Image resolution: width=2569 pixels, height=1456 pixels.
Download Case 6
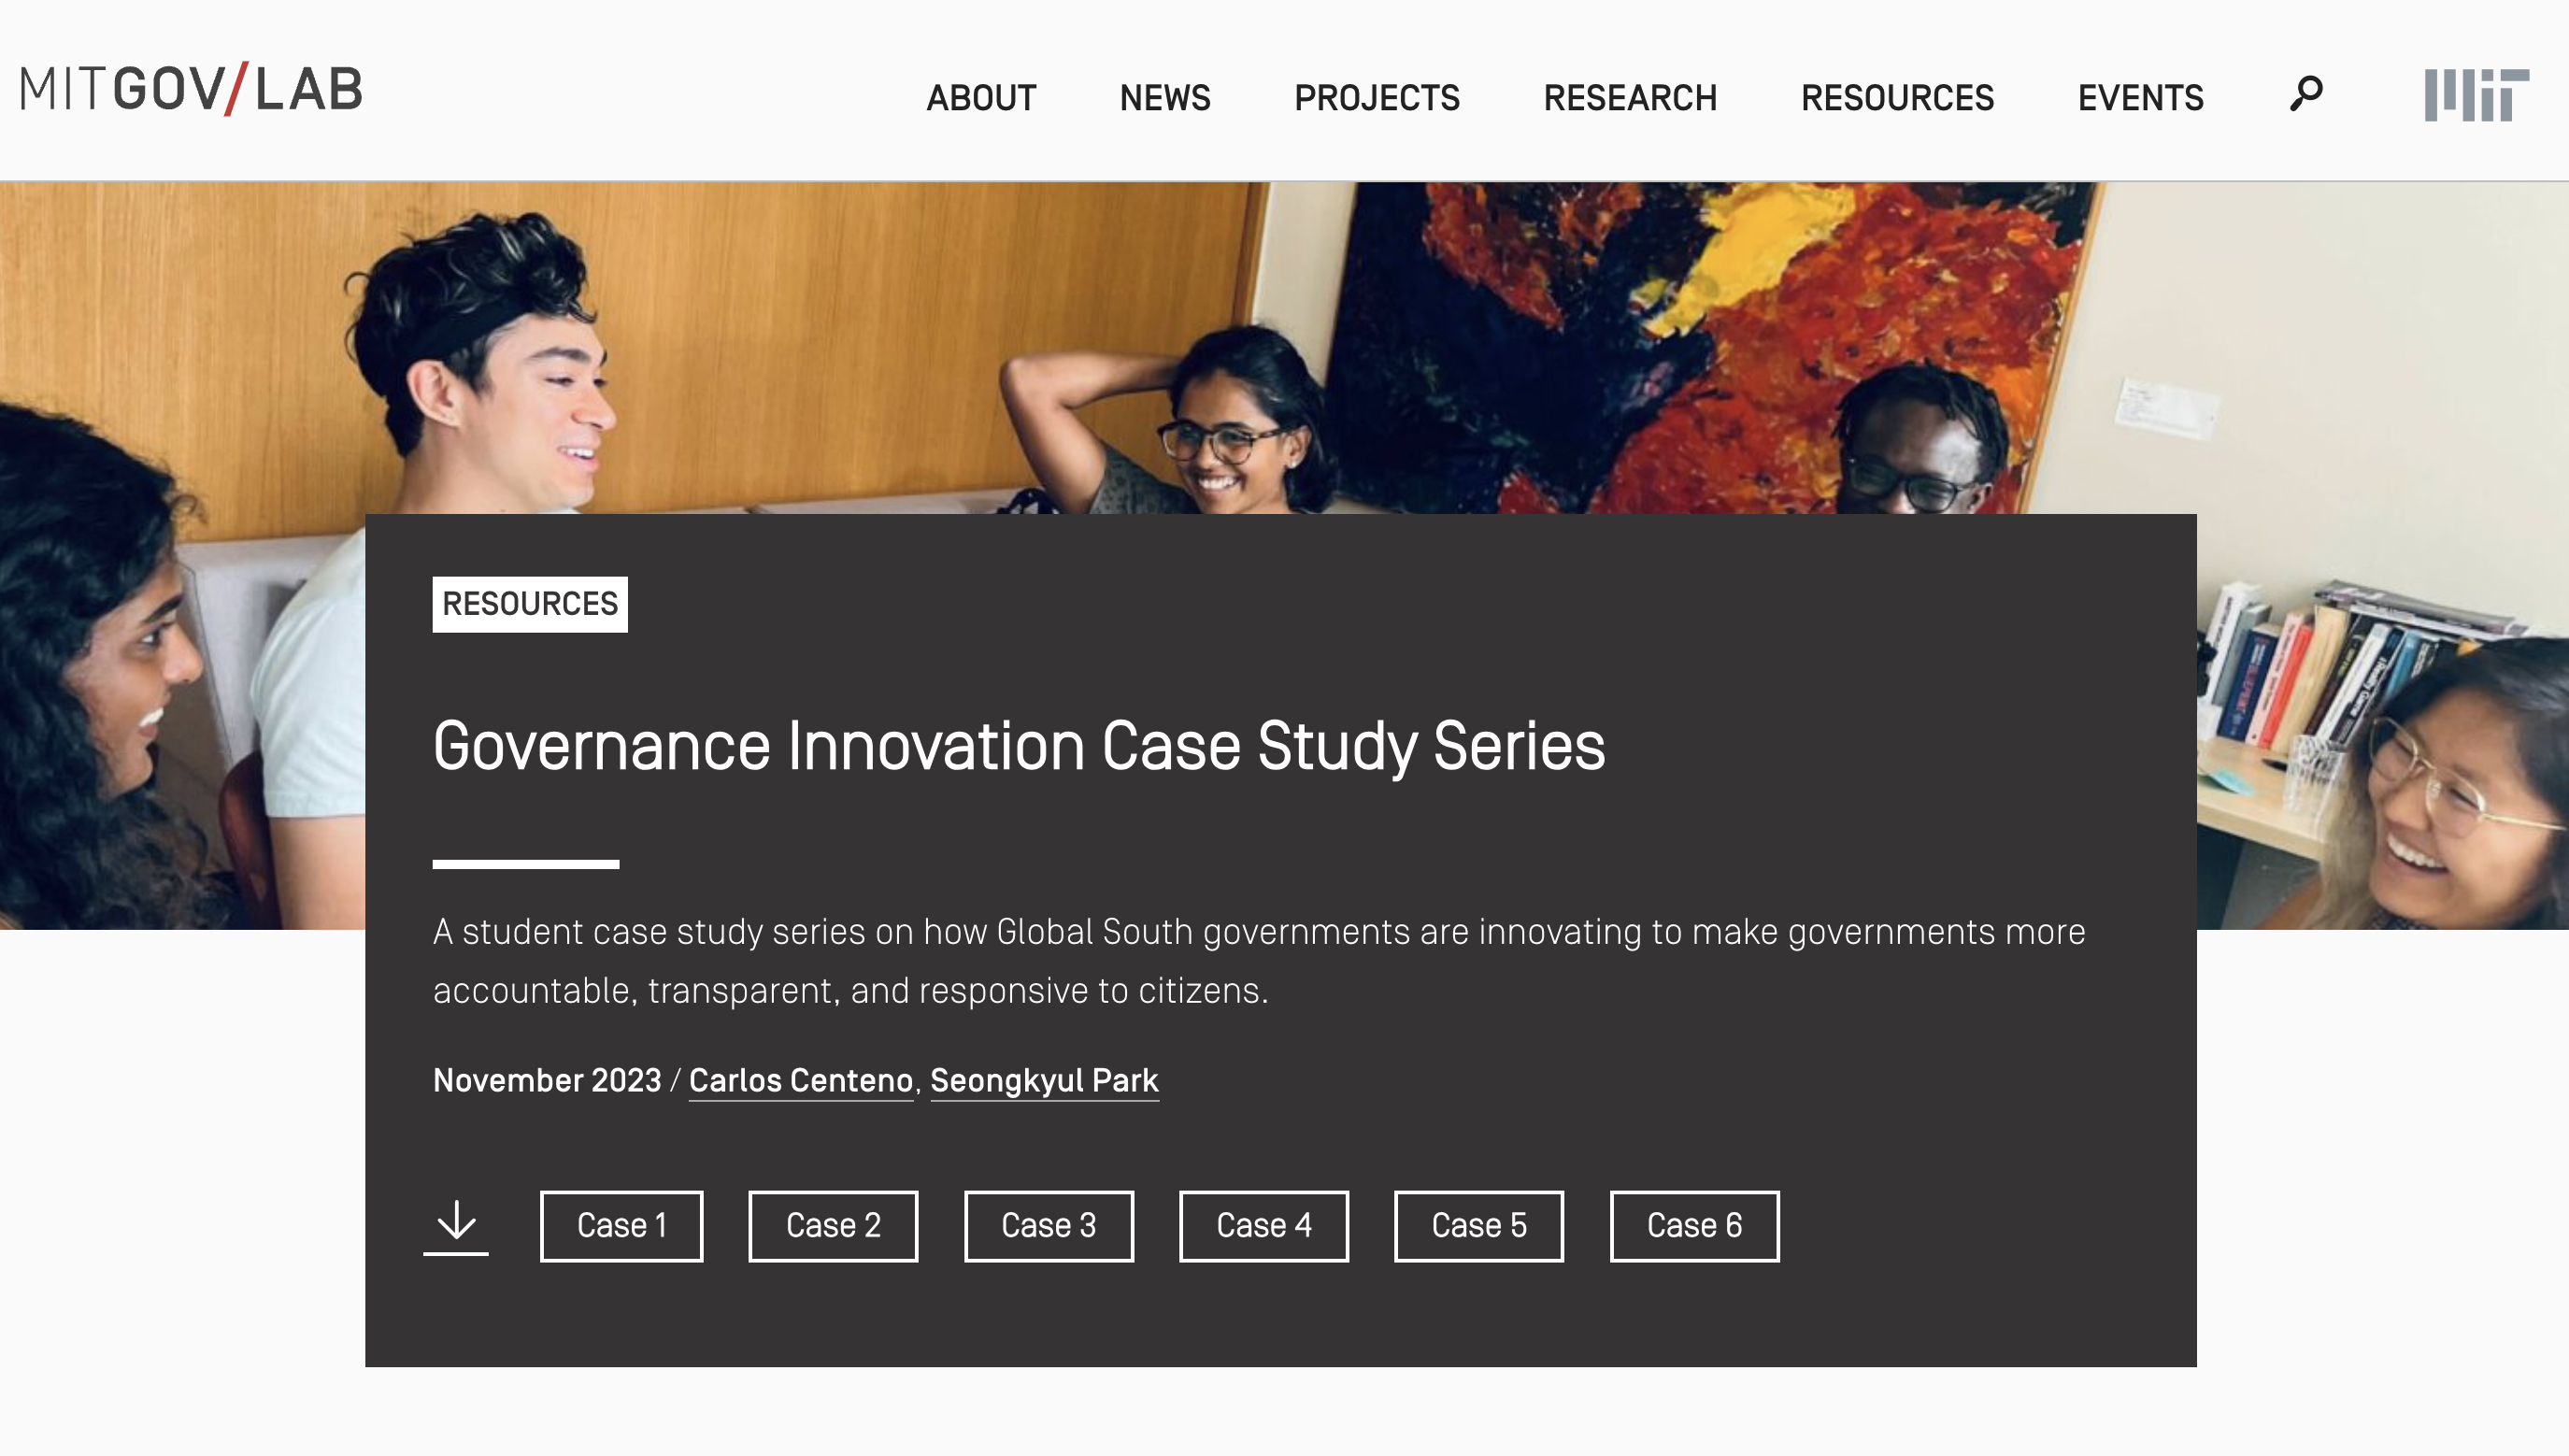[x=1693, y=1225]
